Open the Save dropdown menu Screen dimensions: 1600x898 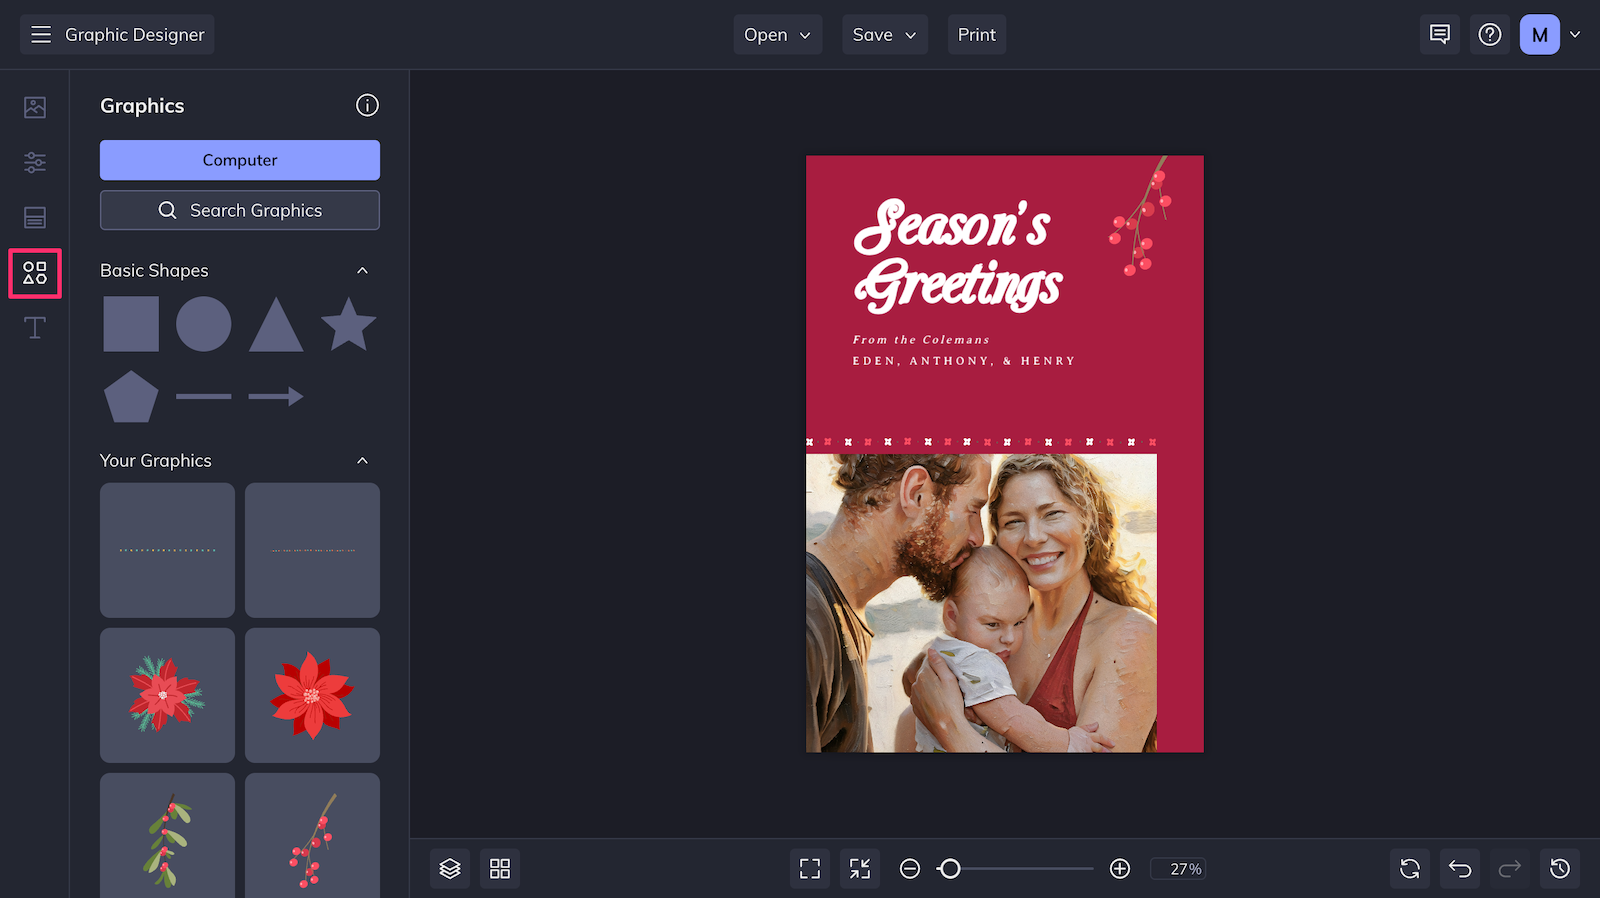pyautogui.click(x=885, y=35)
